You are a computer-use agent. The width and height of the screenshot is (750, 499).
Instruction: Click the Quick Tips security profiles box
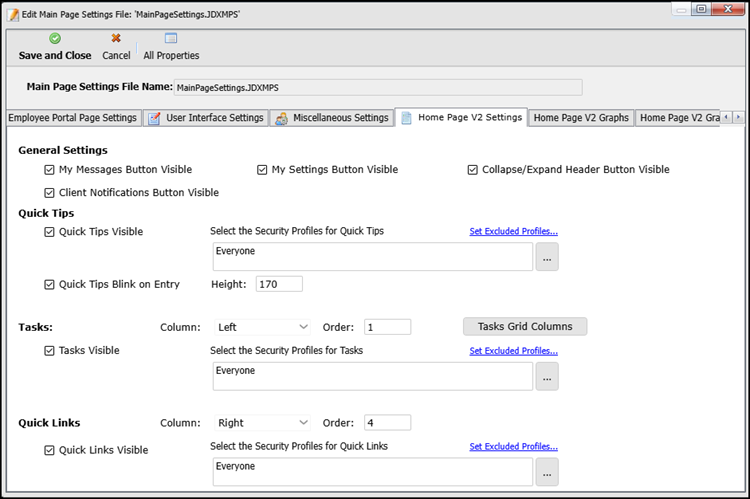373,257
